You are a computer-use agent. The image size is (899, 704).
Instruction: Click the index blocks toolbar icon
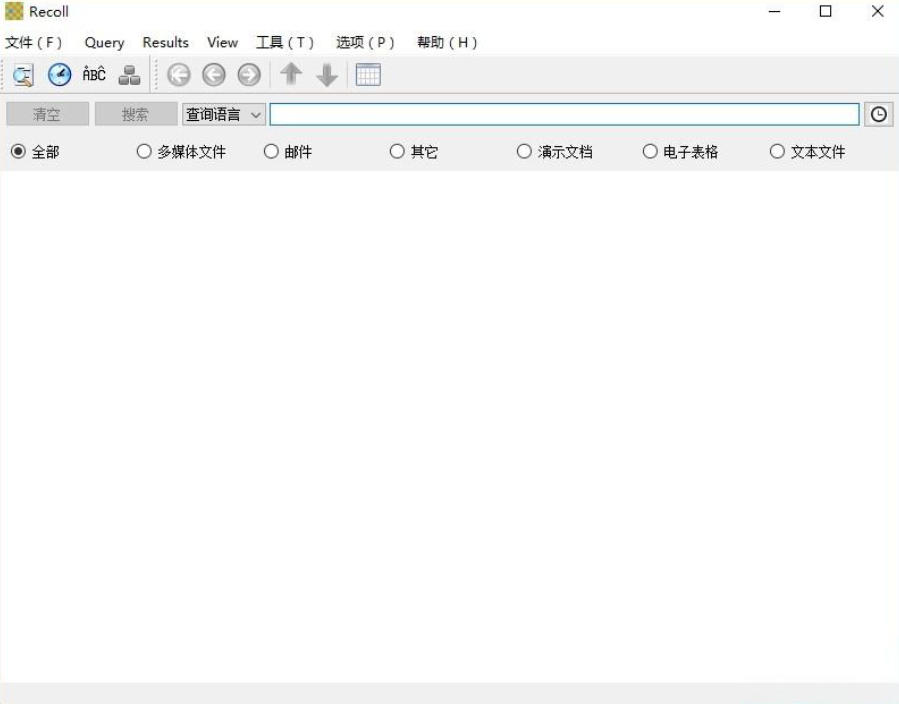coord(129,75)
